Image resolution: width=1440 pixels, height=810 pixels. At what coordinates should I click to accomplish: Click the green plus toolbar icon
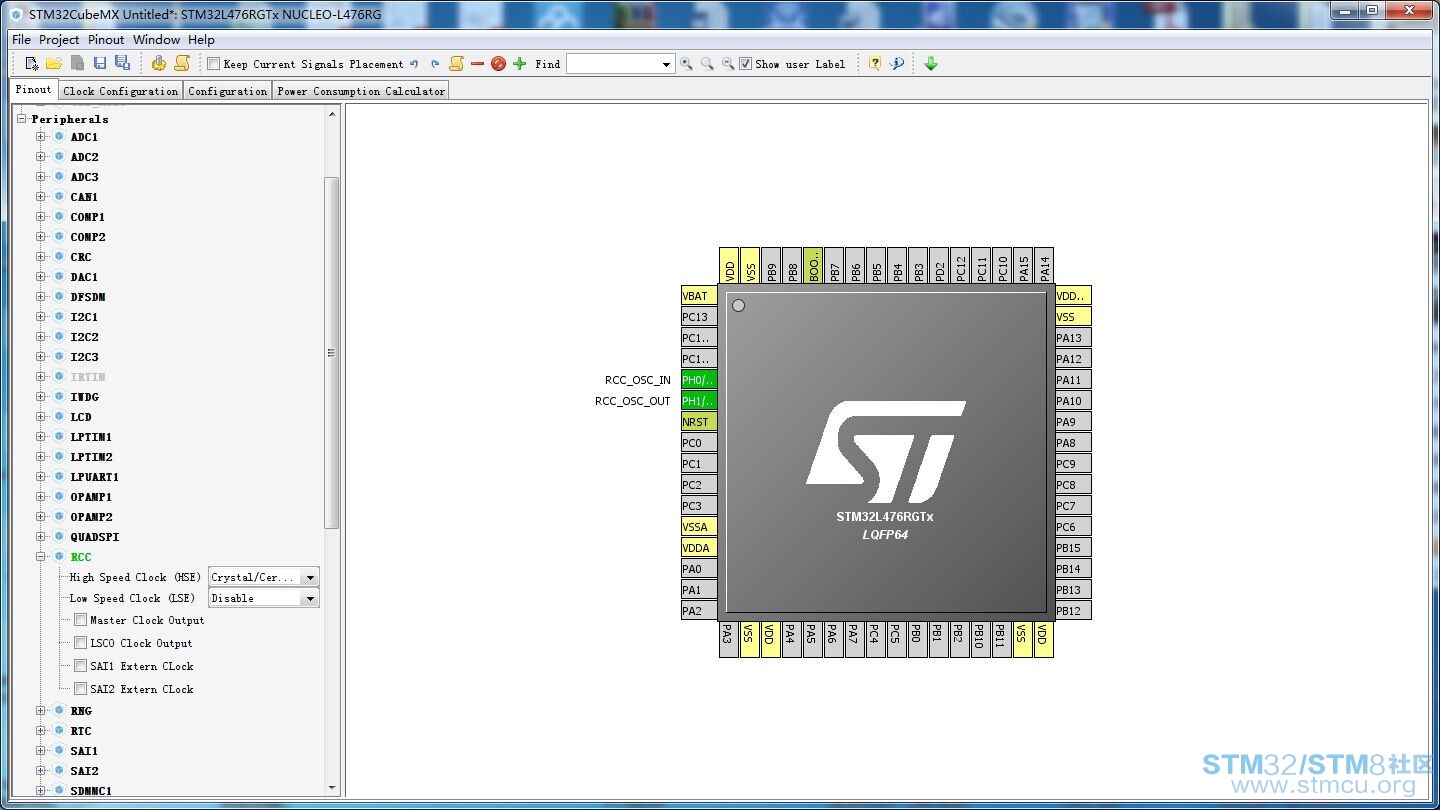click(x=519, y=64)
